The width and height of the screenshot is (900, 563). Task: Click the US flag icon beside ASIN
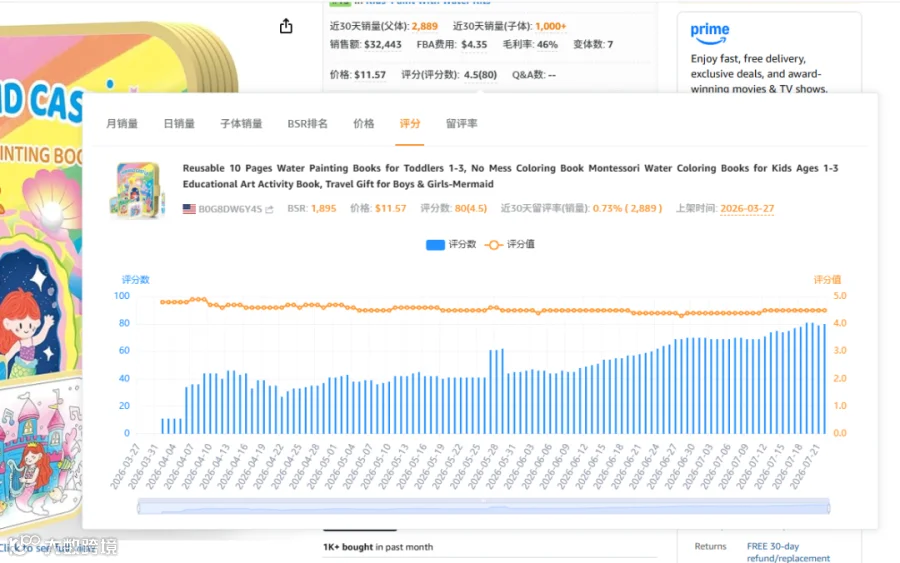point(189,209)
